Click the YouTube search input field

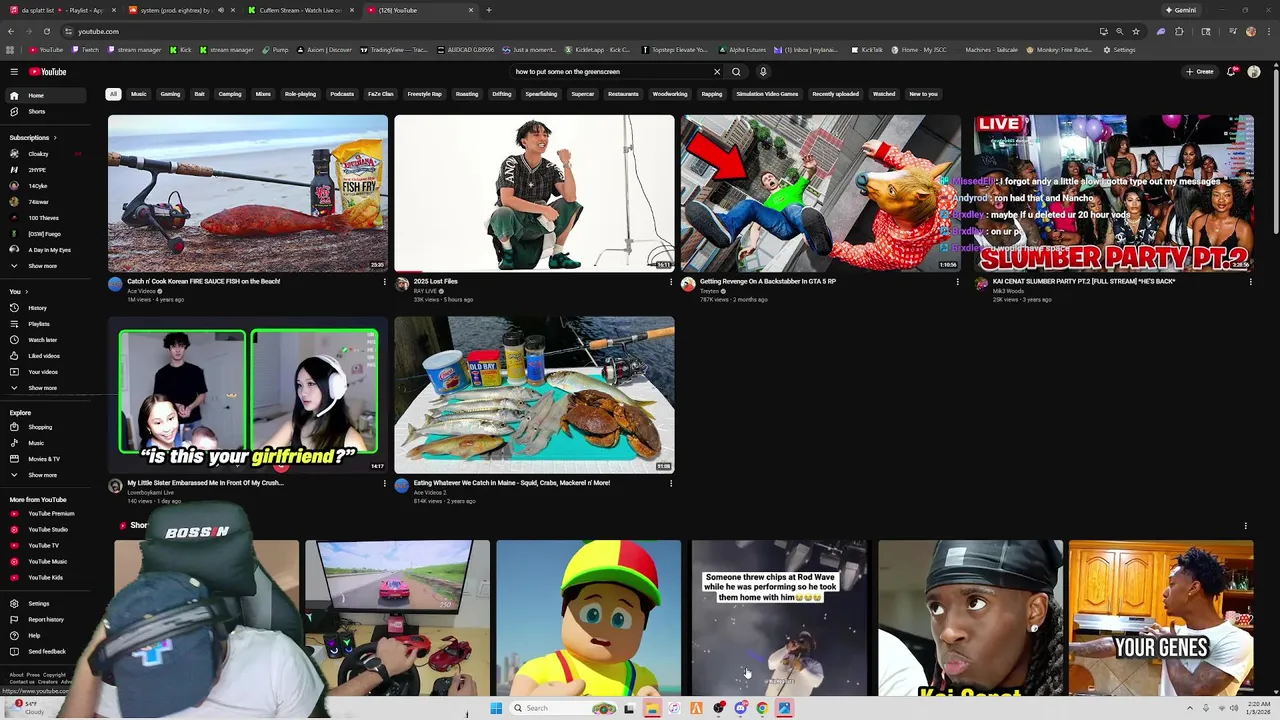pos(610,72)
